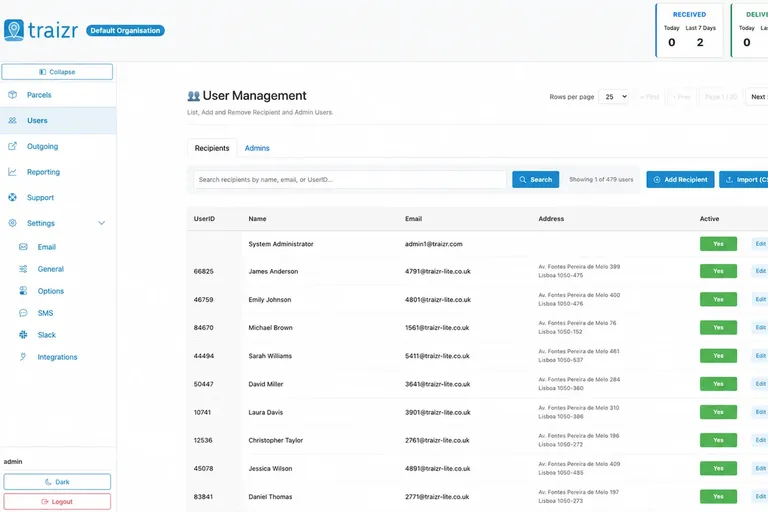The height and width of the screenshot is (512, 768).
Task: Click the Name column header
Action: [x=257, y=219]
